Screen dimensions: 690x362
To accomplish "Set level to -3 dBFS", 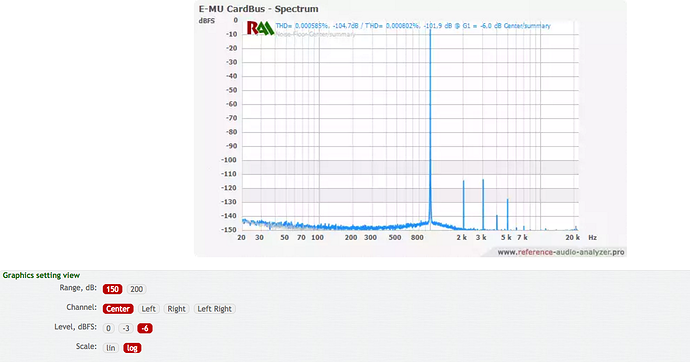I will coord(126,328).
